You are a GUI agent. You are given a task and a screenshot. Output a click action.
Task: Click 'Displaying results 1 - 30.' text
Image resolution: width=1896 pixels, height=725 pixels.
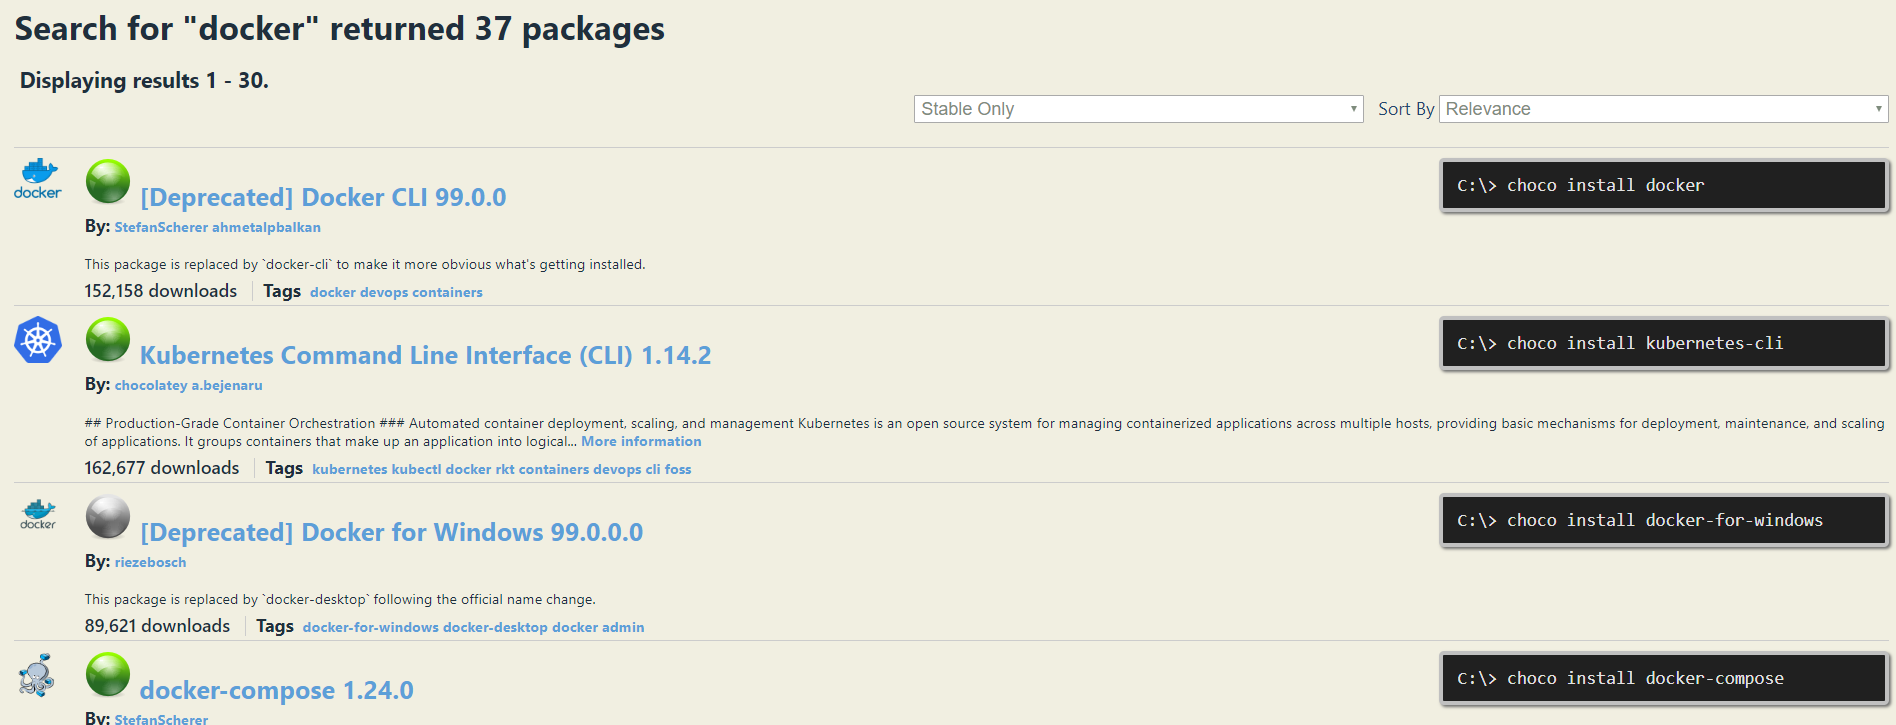144,81
